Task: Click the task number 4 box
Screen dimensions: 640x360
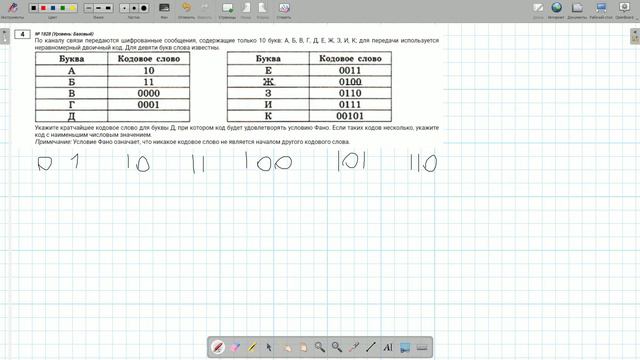Action: pos(22,34)
